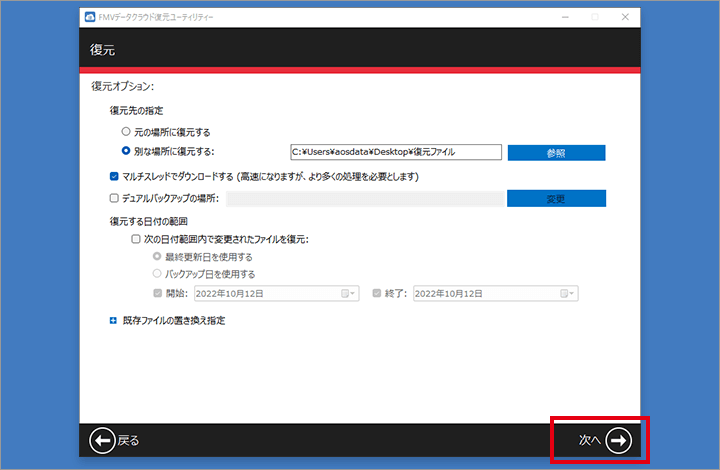The image size is (720, 470).
Task: Select 元の場所に復元する radio option
Action: pyautogui.click(x=125, y=132)
